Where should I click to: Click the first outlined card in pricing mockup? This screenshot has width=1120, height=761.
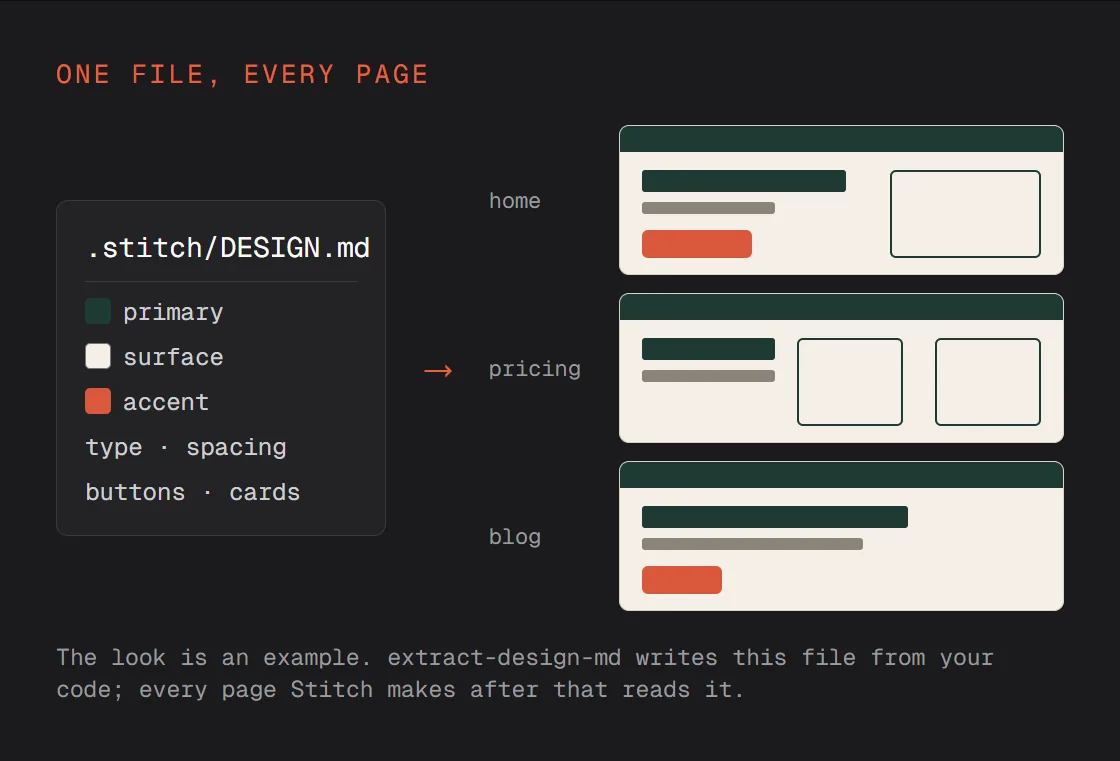pos(849,382)
